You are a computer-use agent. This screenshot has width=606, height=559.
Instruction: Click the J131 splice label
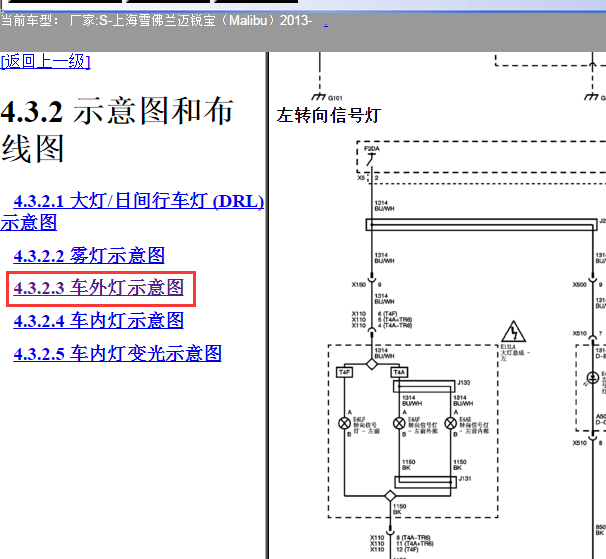[x=465, y=479]
